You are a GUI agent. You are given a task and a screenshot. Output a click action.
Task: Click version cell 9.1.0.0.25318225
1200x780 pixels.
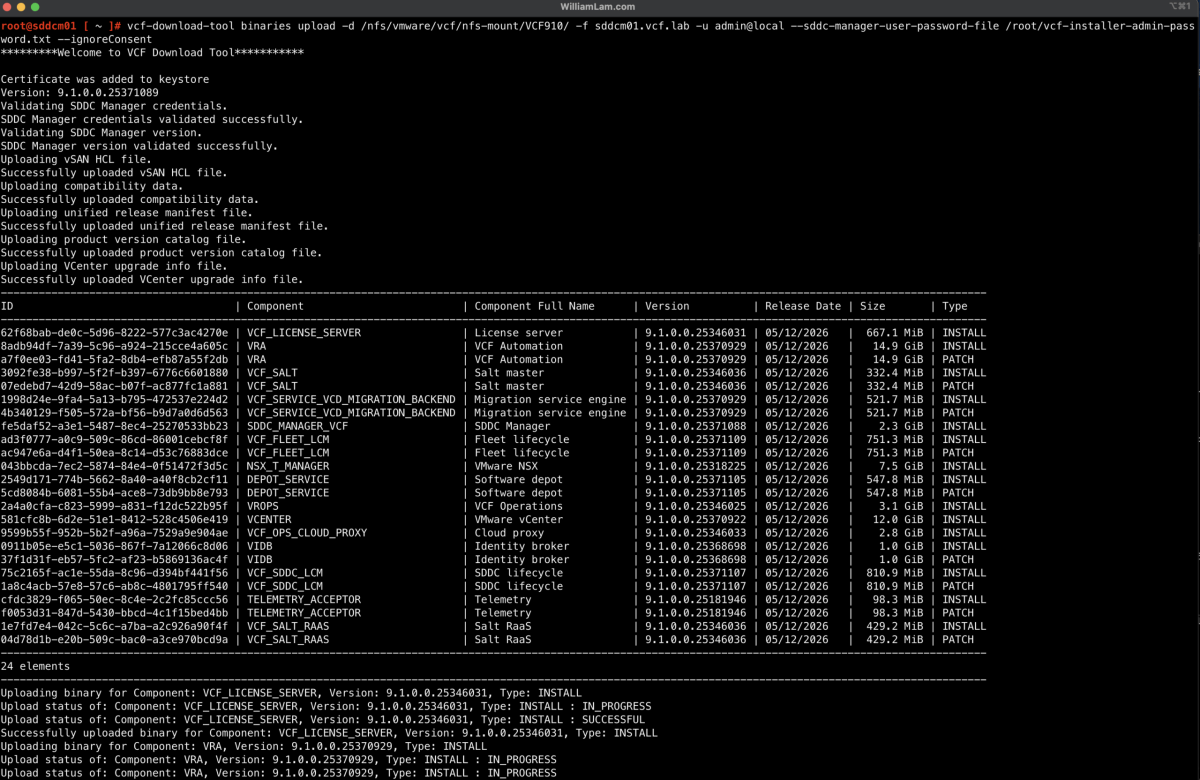click(696, 466)
